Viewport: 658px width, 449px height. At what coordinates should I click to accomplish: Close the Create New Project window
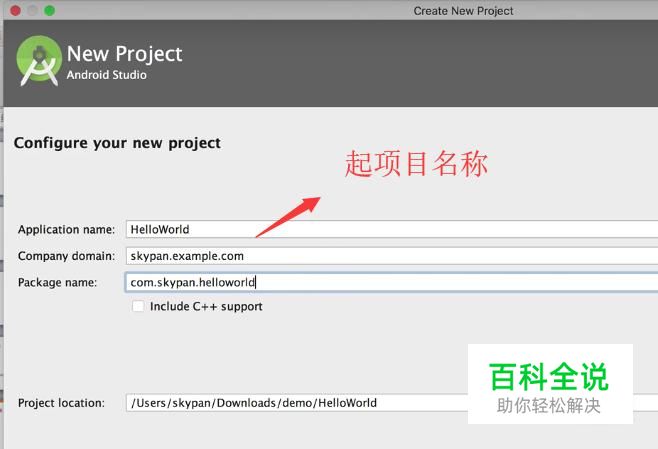point(16,10)
